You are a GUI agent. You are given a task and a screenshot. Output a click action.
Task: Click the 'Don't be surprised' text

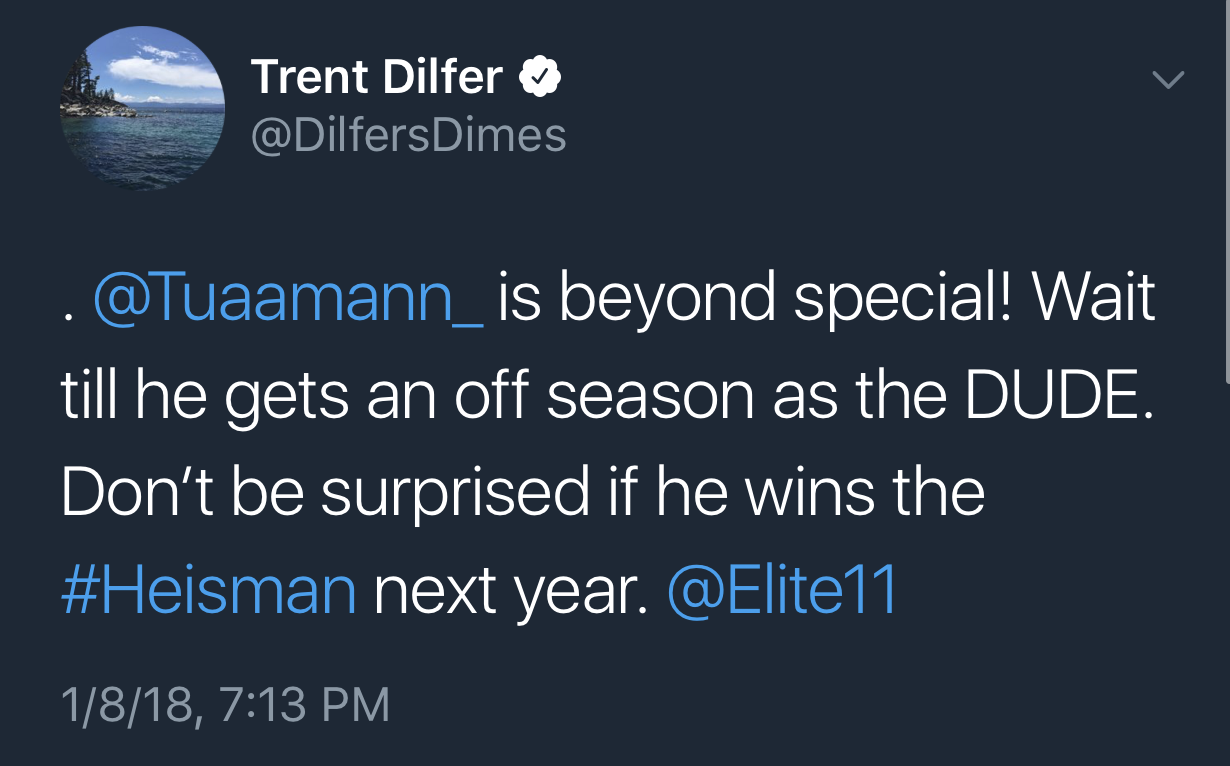pyautogui.click(x=325, y=493)
